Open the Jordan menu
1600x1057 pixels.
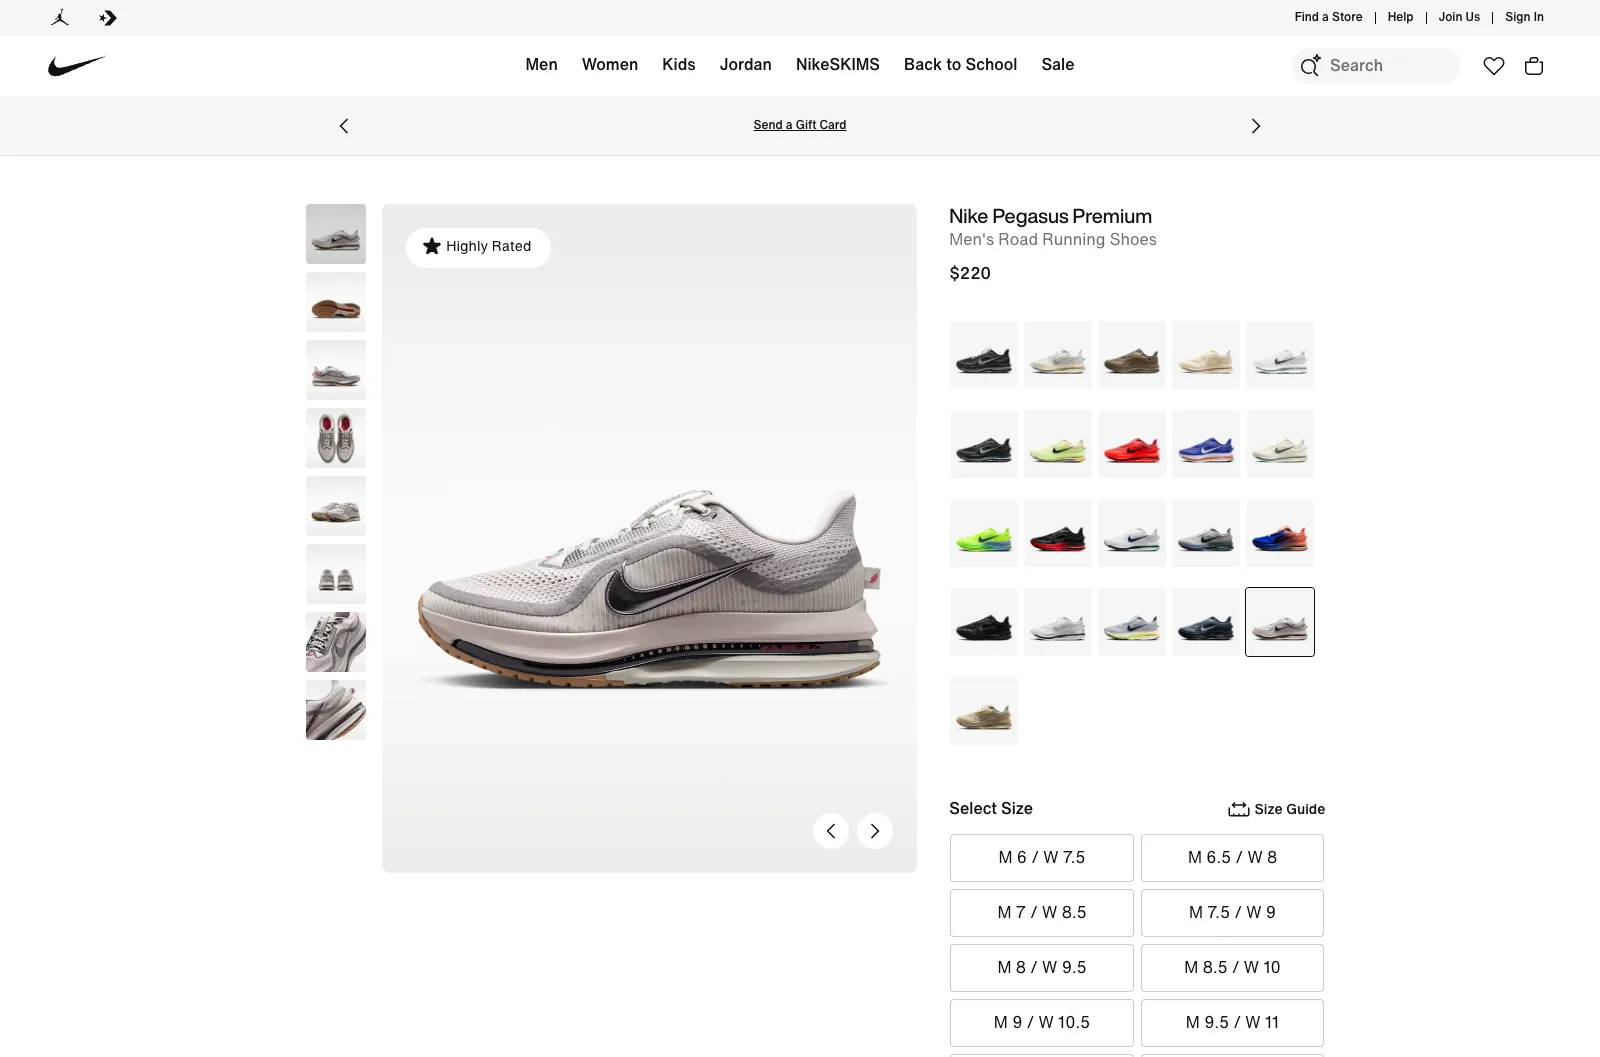pyautogui.click(x=745, y=65)
